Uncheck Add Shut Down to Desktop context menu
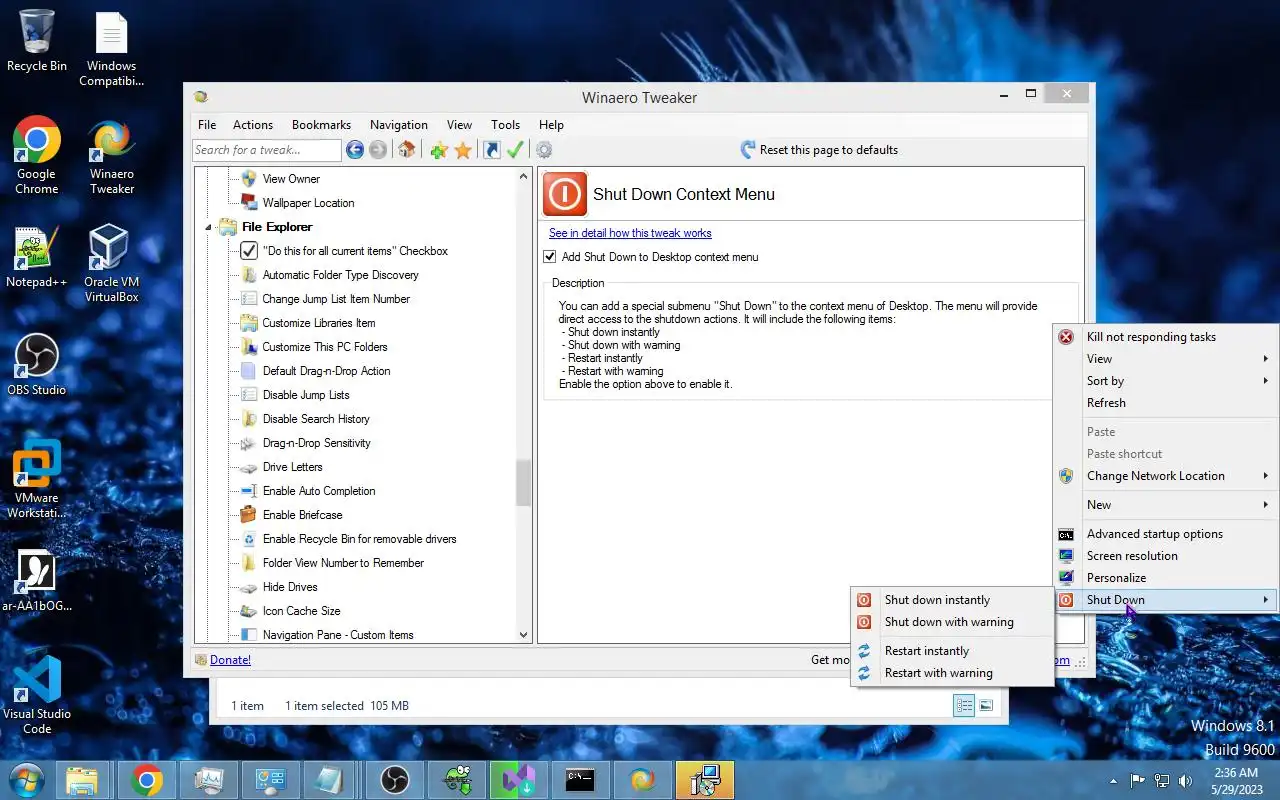 click(549, 257)
